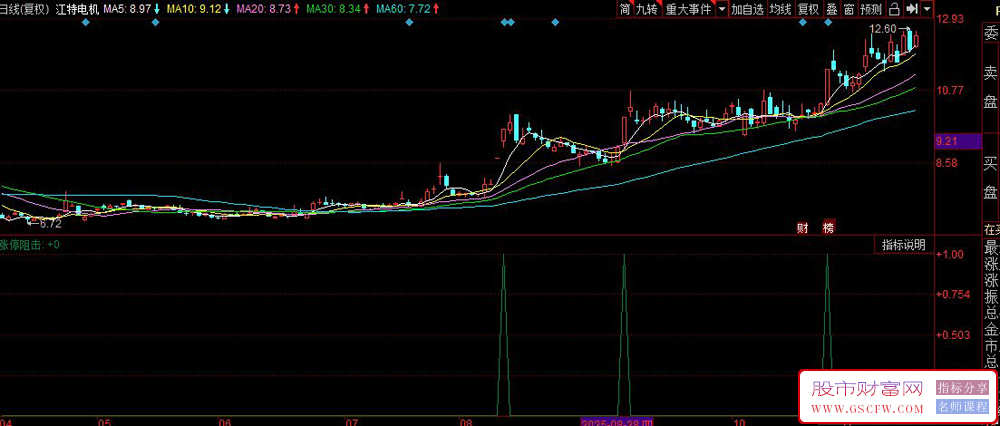Click the diamond event marker below the 叠 button
This screenshot has height=426, width=1000.
[x=828, y=23]
